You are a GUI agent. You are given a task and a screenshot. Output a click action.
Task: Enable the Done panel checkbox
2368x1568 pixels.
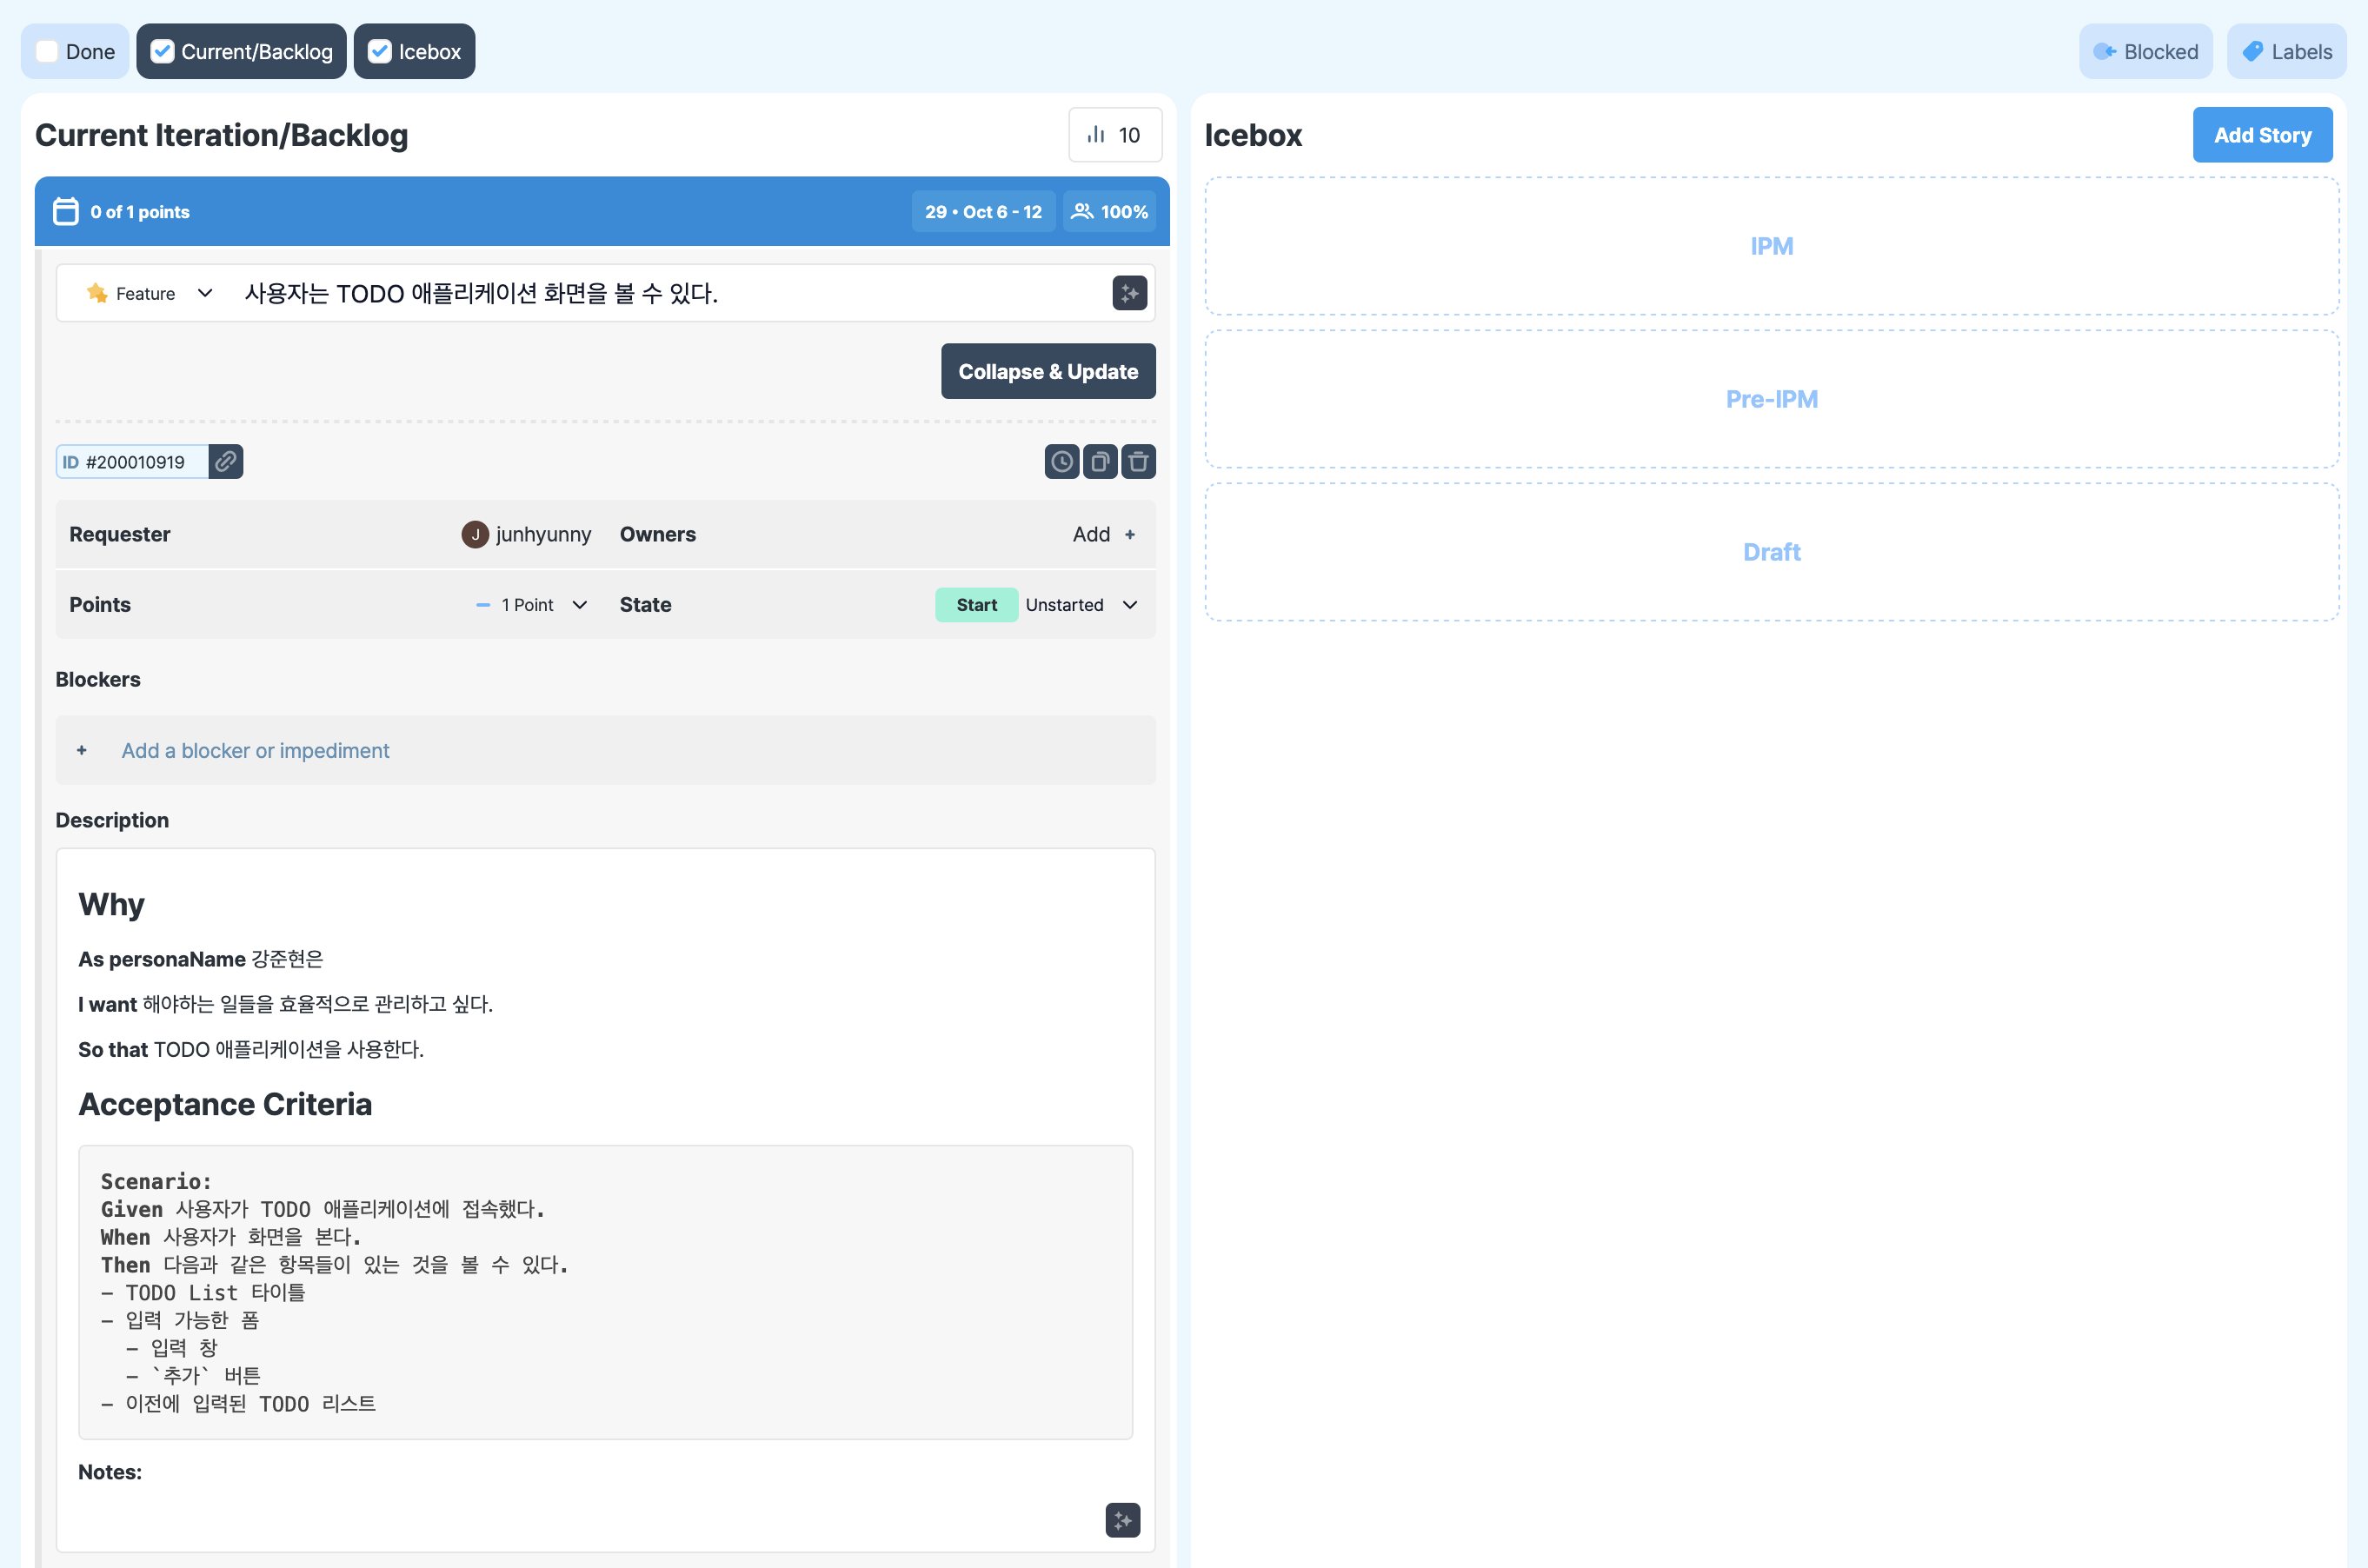click(x=48, y=52)
